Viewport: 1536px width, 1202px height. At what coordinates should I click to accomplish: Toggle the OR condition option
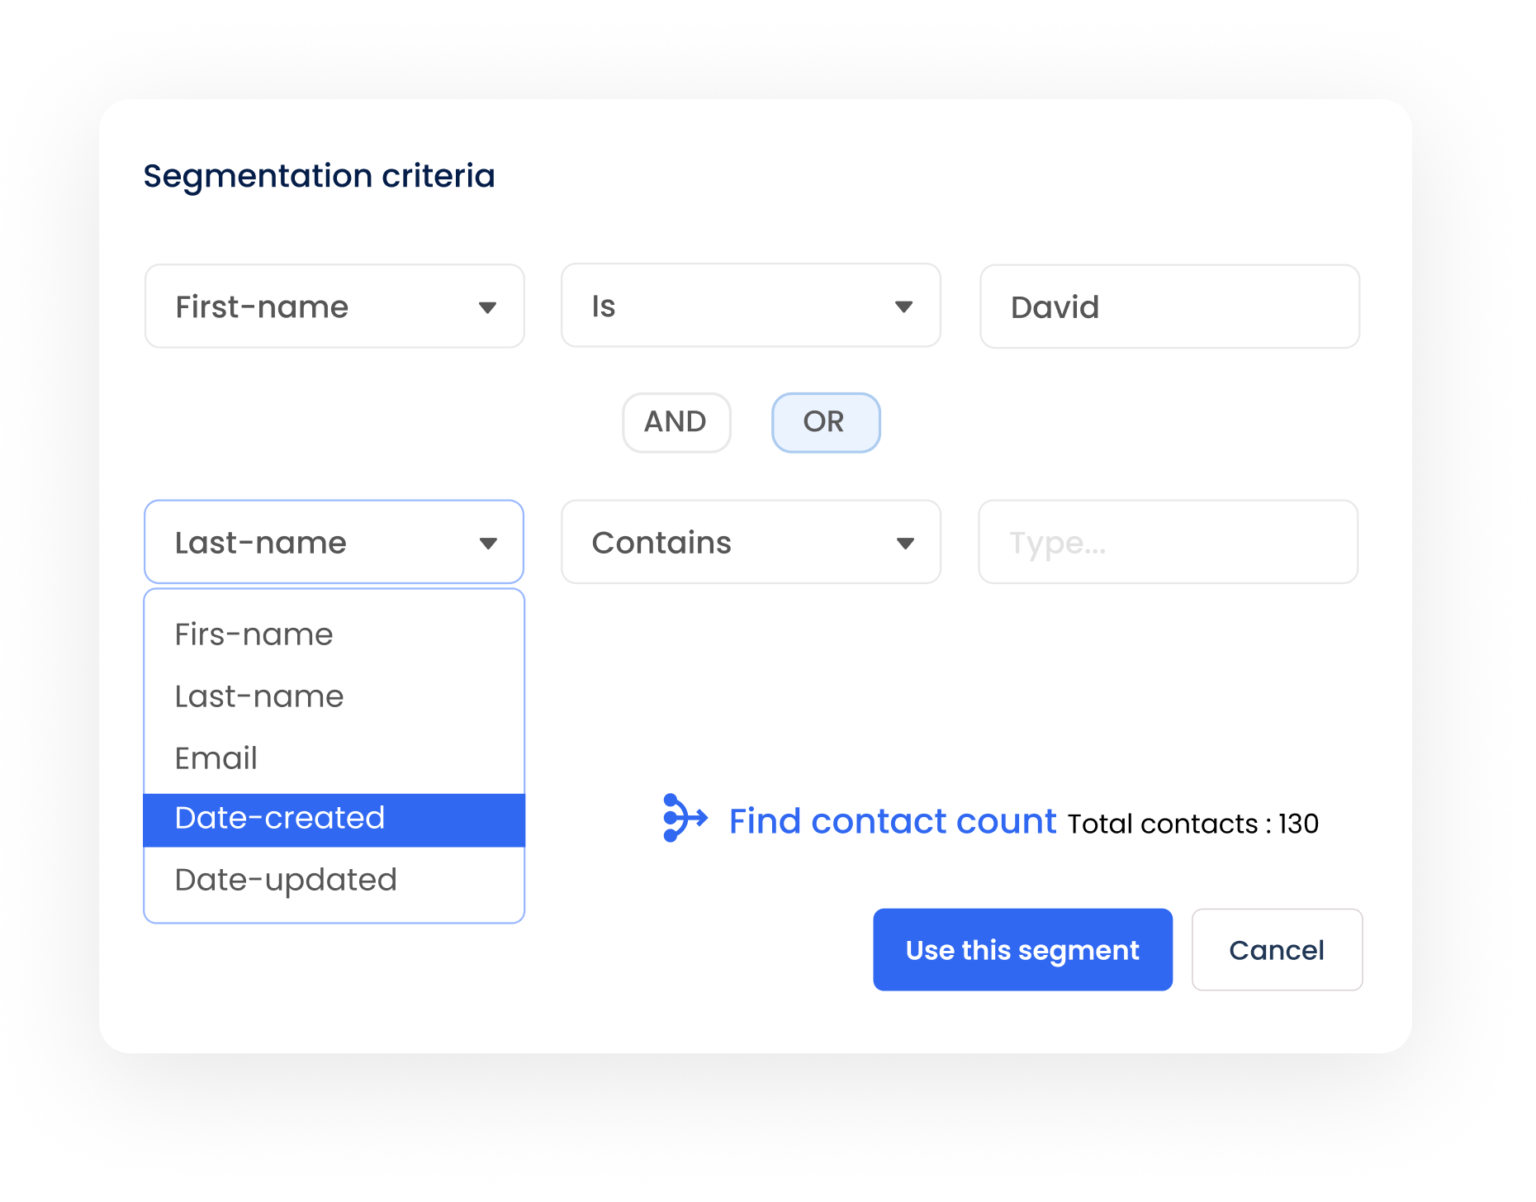pyautogui.click(x=825, y=422)
